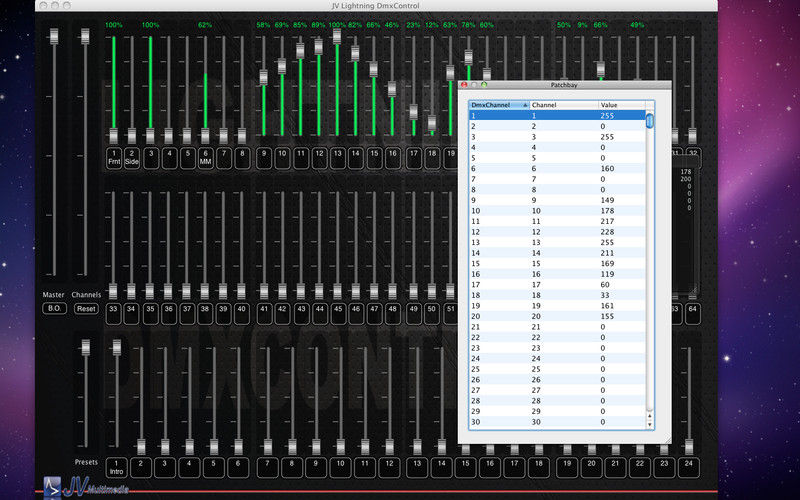800x500 pixels.
Task: Select channel button 45
Action: (337, 314)
